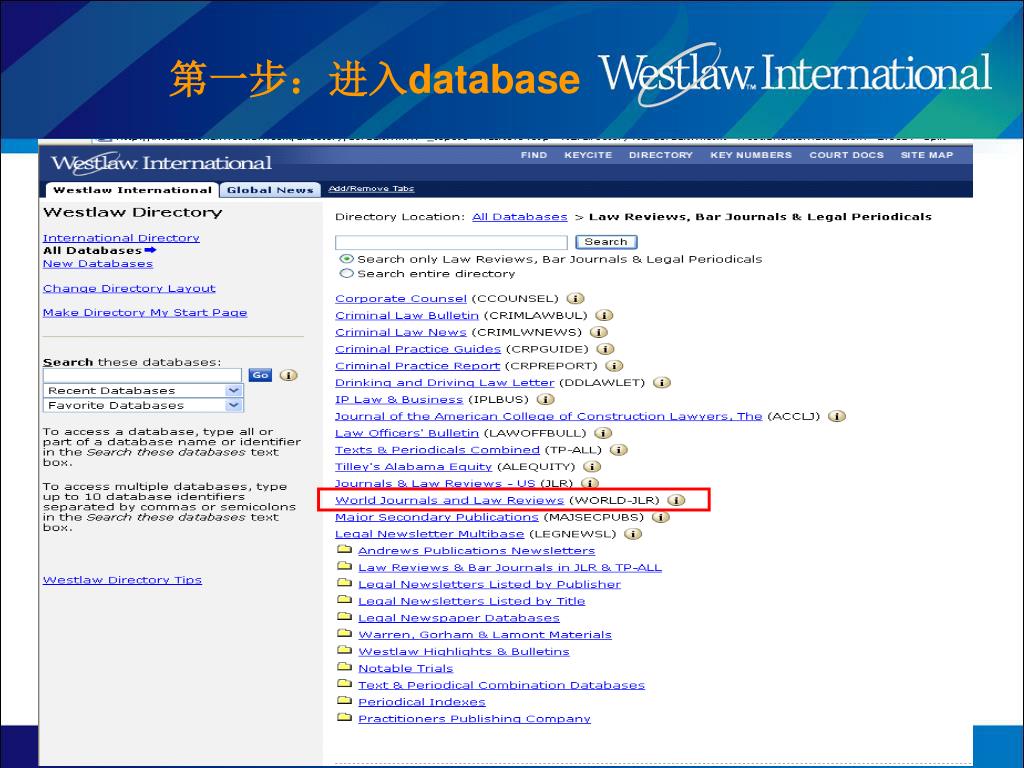Open folder icon for Andrews Publications Newsletters
Screen dimensions: 1024x768
coord(344,549)
